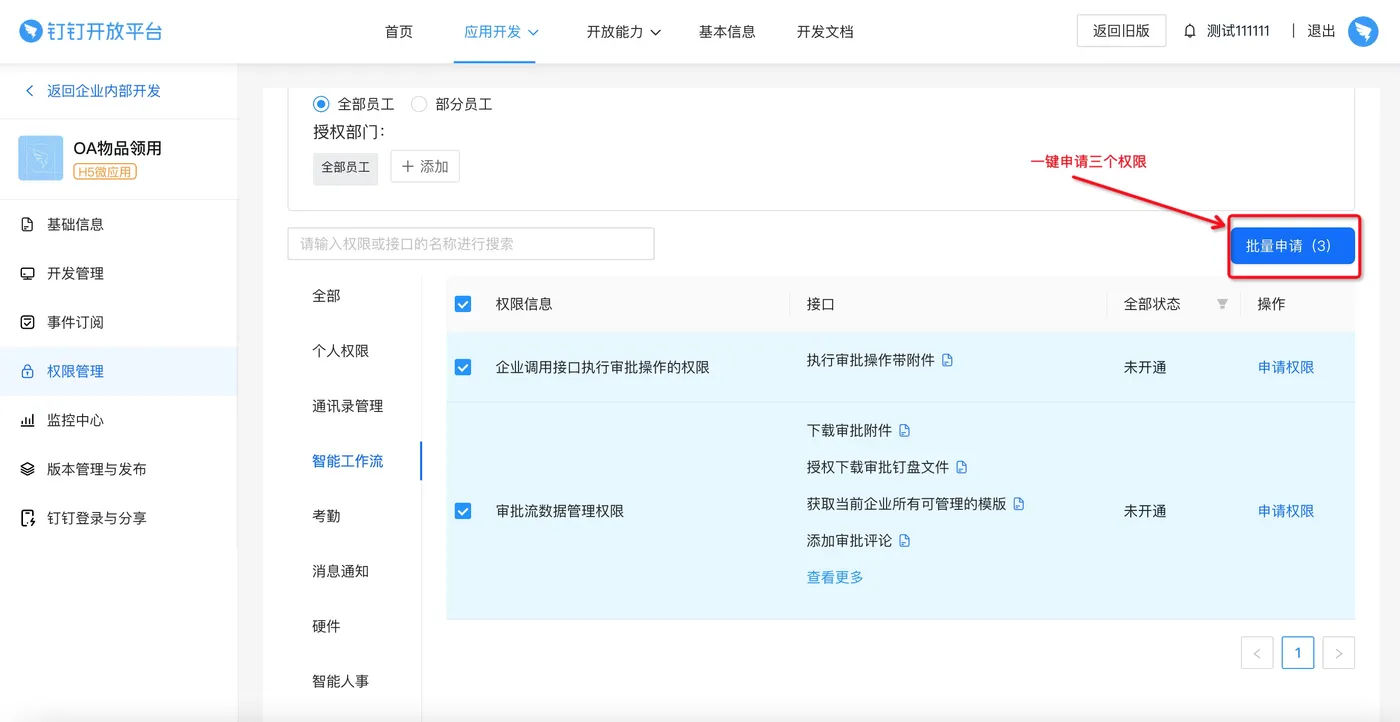This screenshot has width=1400, height=722.
Task: Open the user avatar in the top right
Action: 1363,31
